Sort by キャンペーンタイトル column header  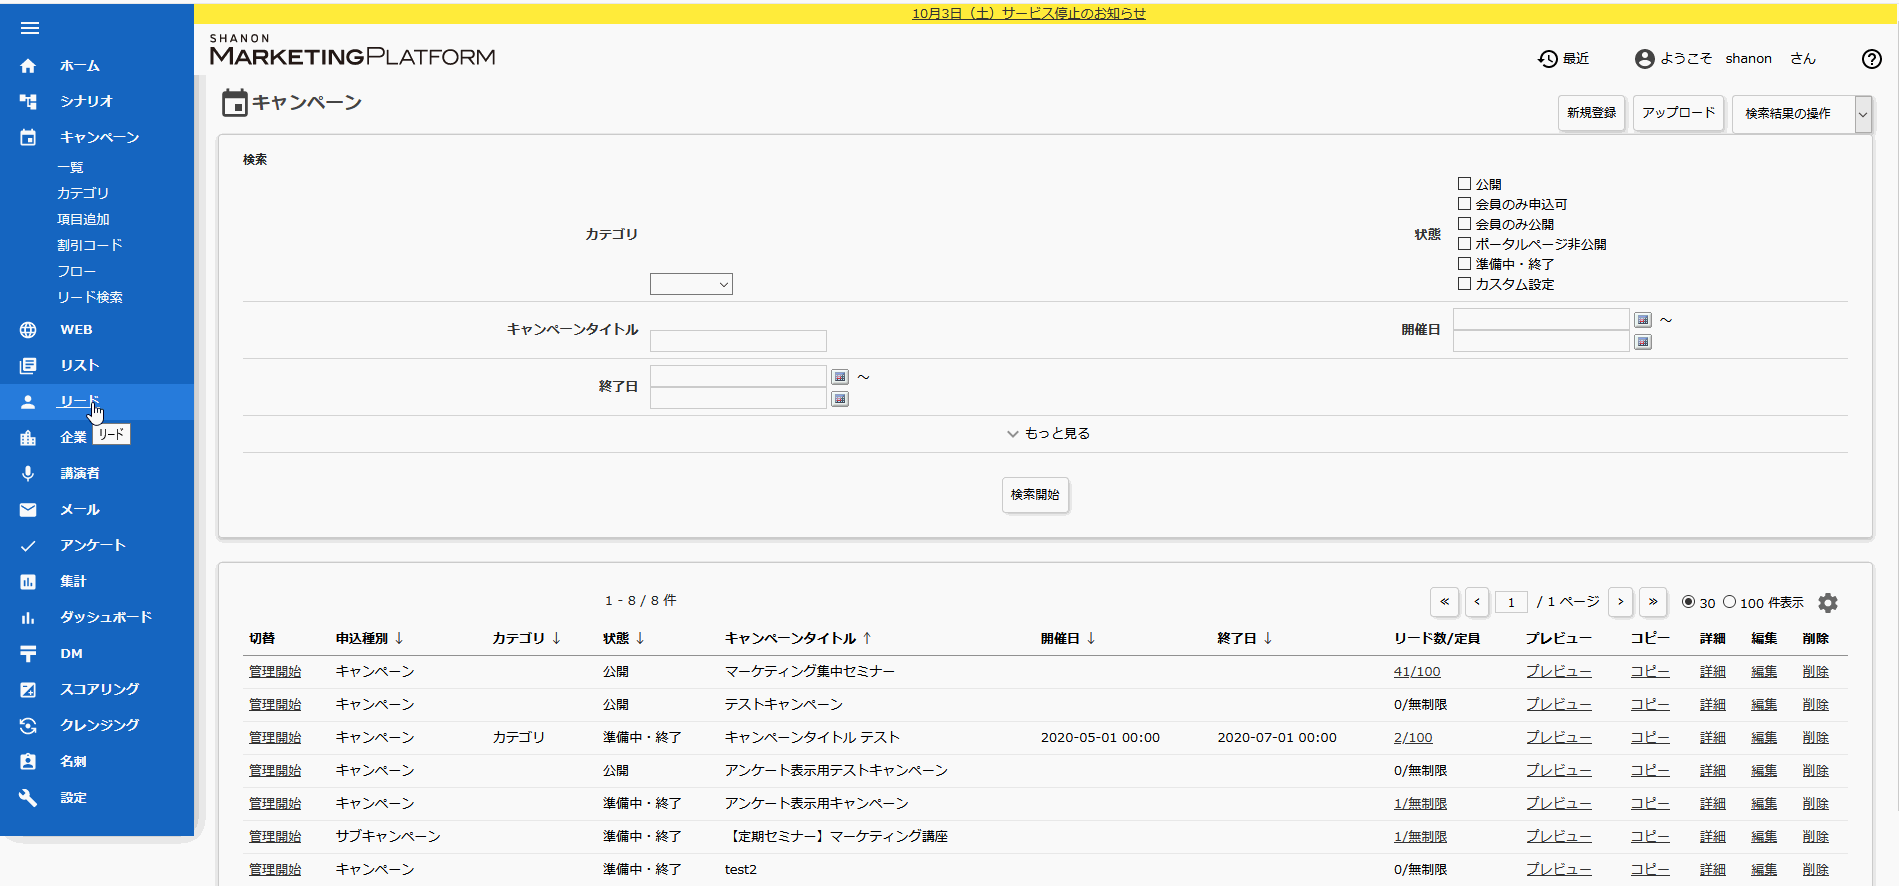tap(798, 638)
